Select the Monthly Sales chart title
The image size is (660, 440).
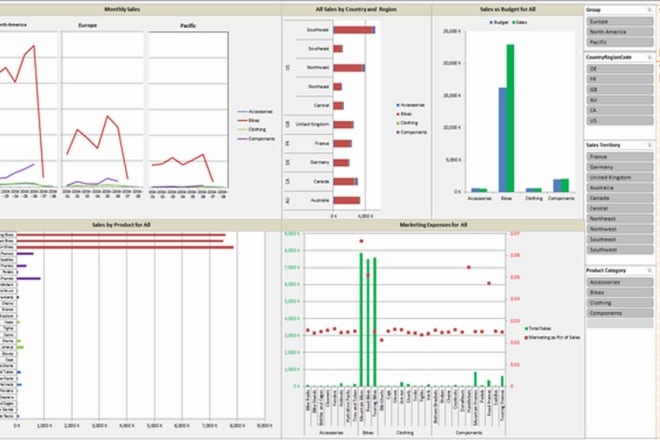click(x=122, y=9)
